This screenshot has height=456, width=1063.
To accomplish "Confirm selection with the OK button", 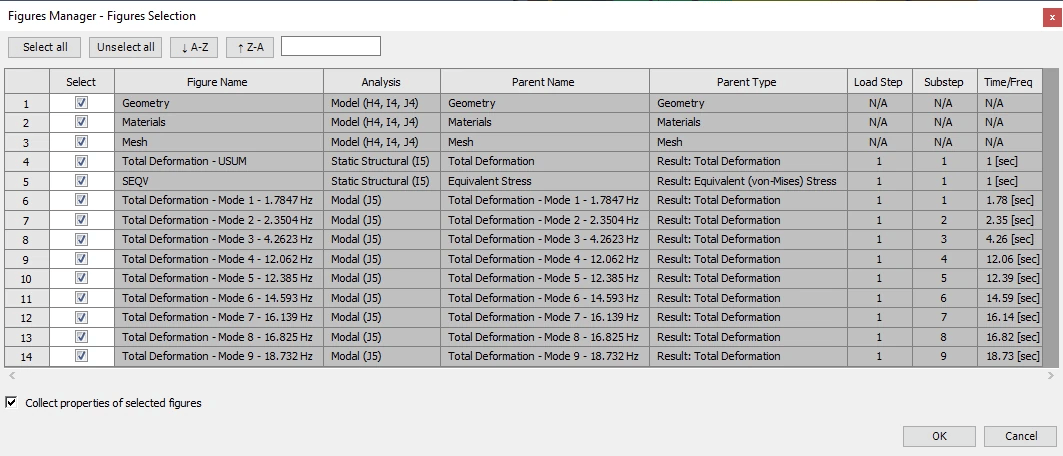I will click(x=939, y=436).
